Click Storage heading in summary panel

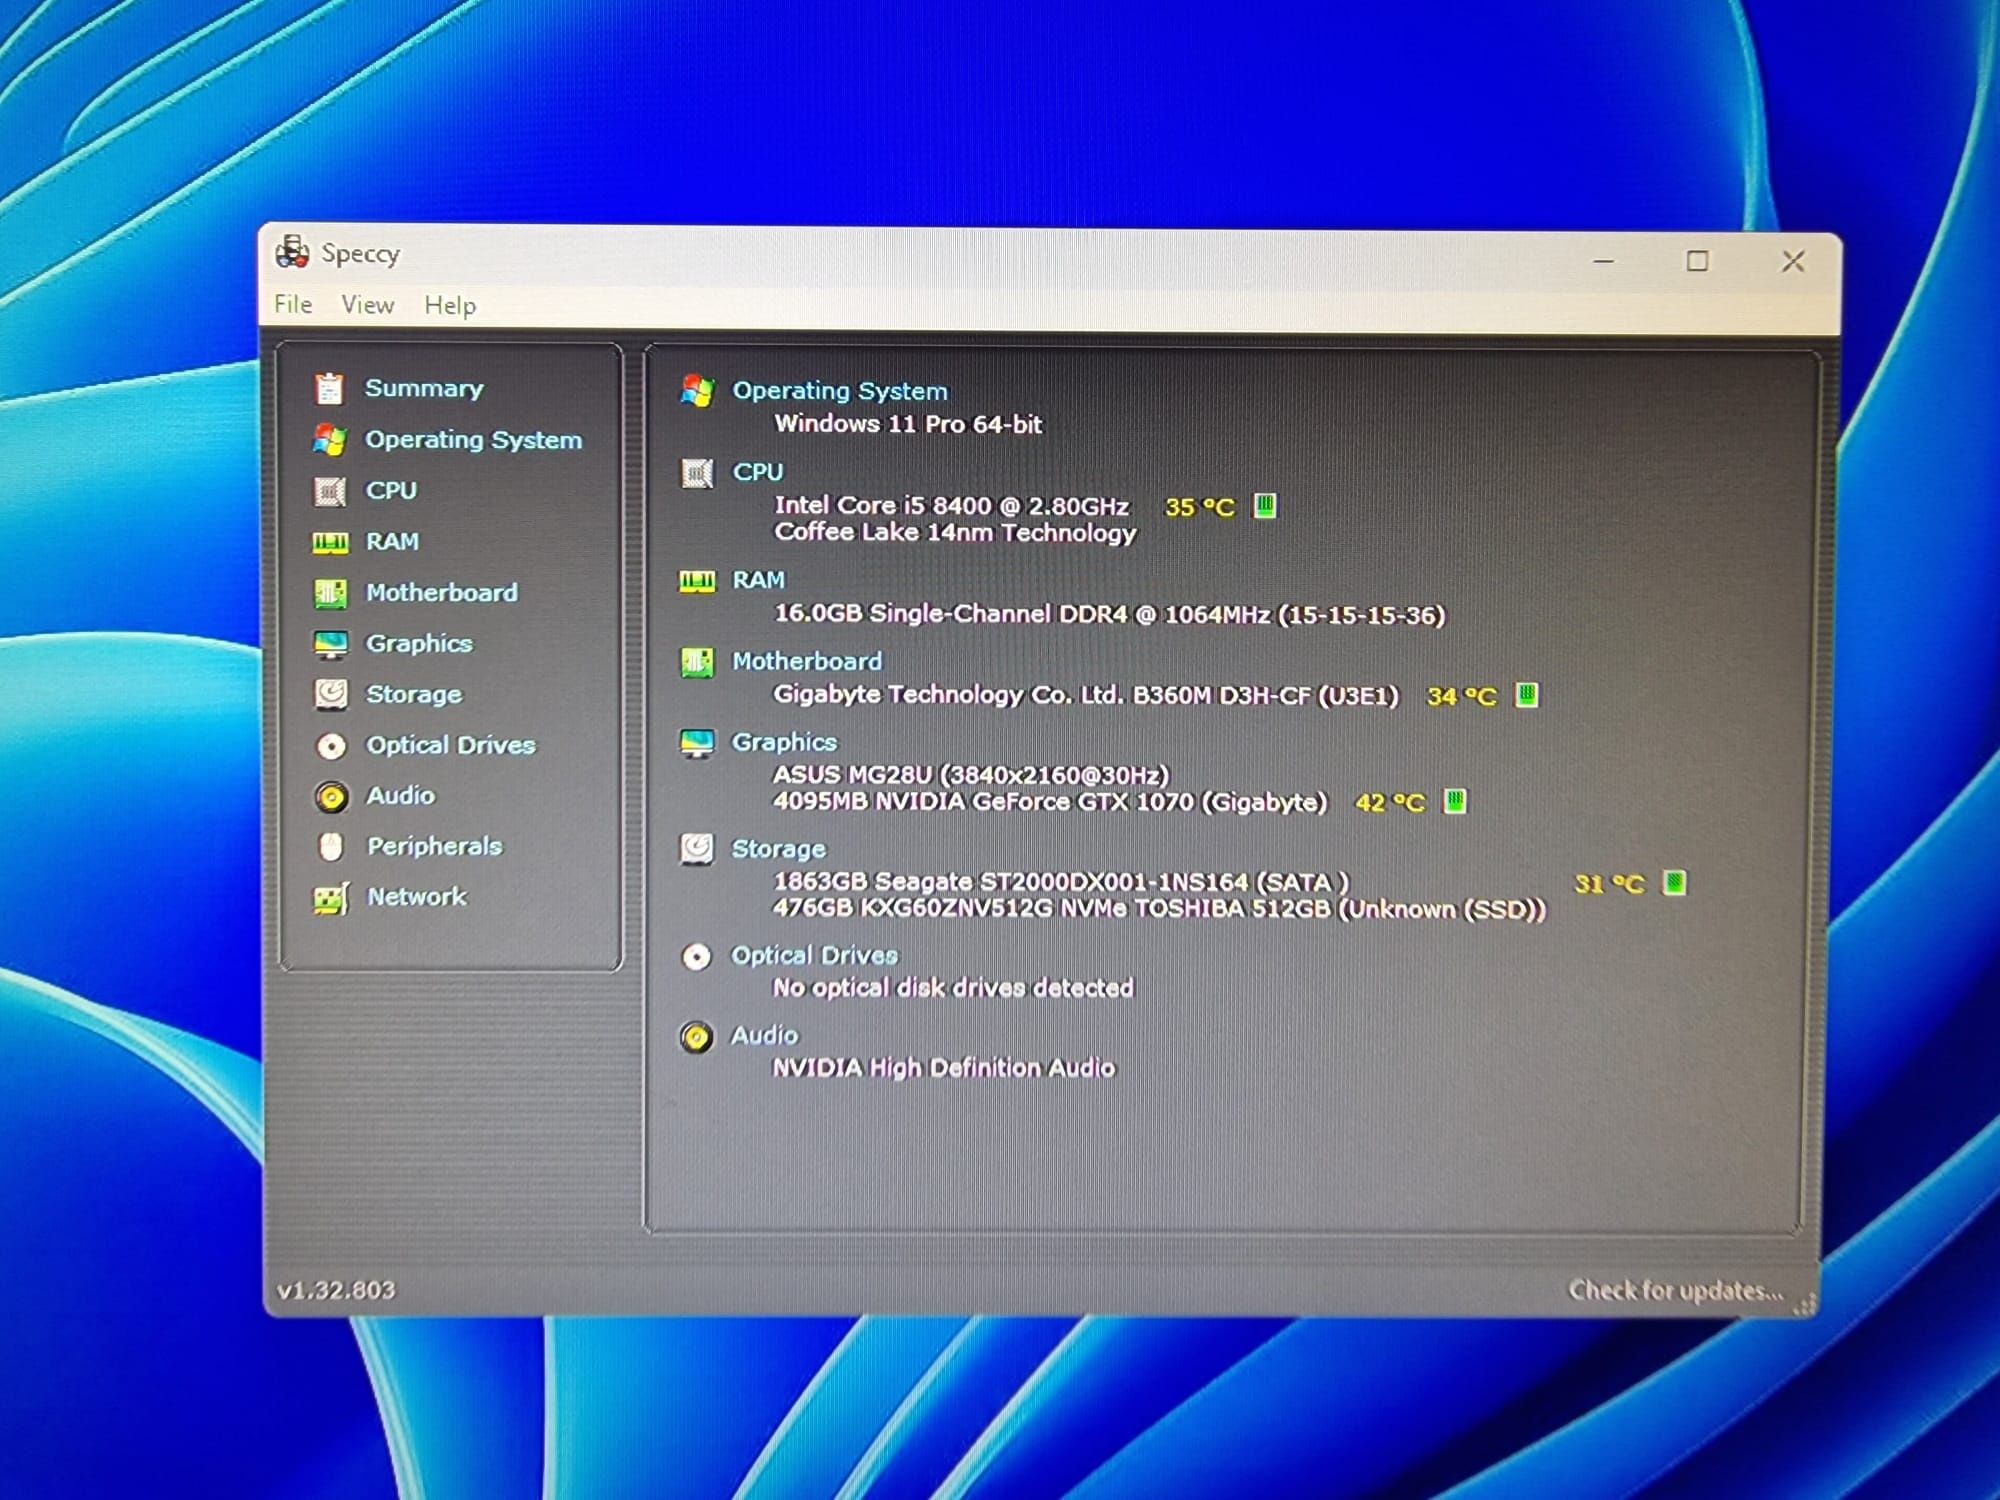click(779, 850)
